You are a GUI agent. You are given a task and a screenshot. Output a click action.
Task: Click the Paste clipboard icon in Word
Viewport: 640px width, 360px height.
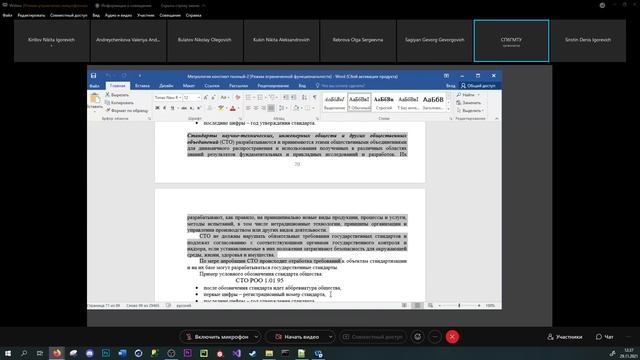[x=95, y=98]
